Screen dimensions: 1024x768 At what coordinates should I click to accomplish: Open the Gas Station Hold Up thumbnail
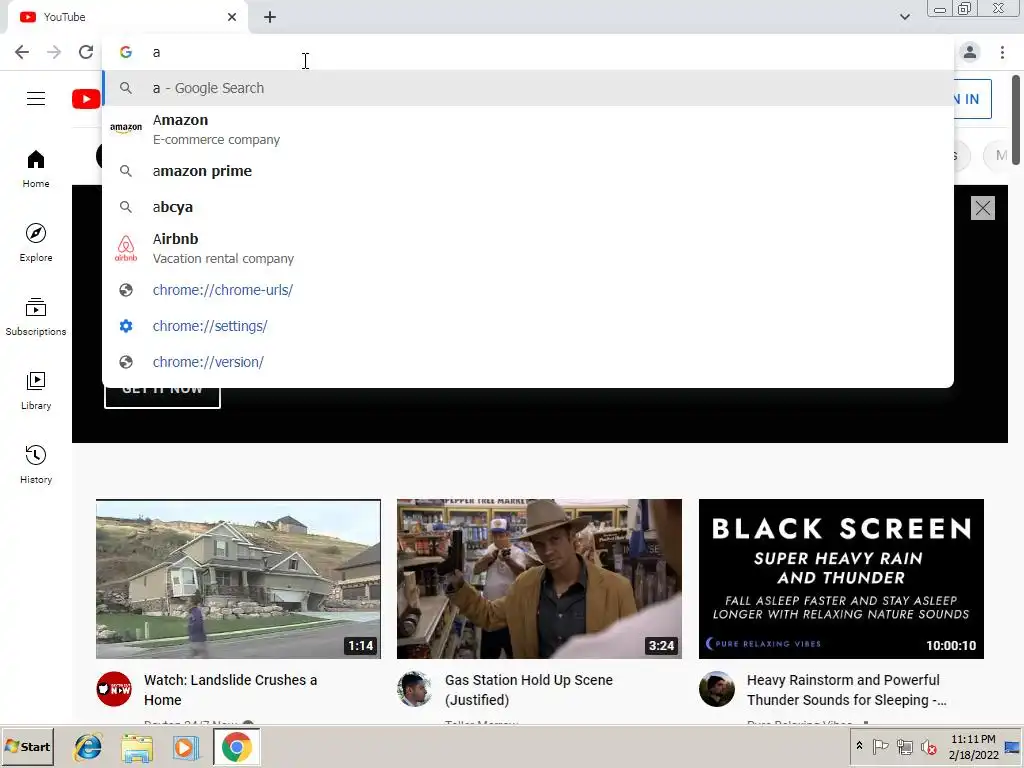click(539, 579)
